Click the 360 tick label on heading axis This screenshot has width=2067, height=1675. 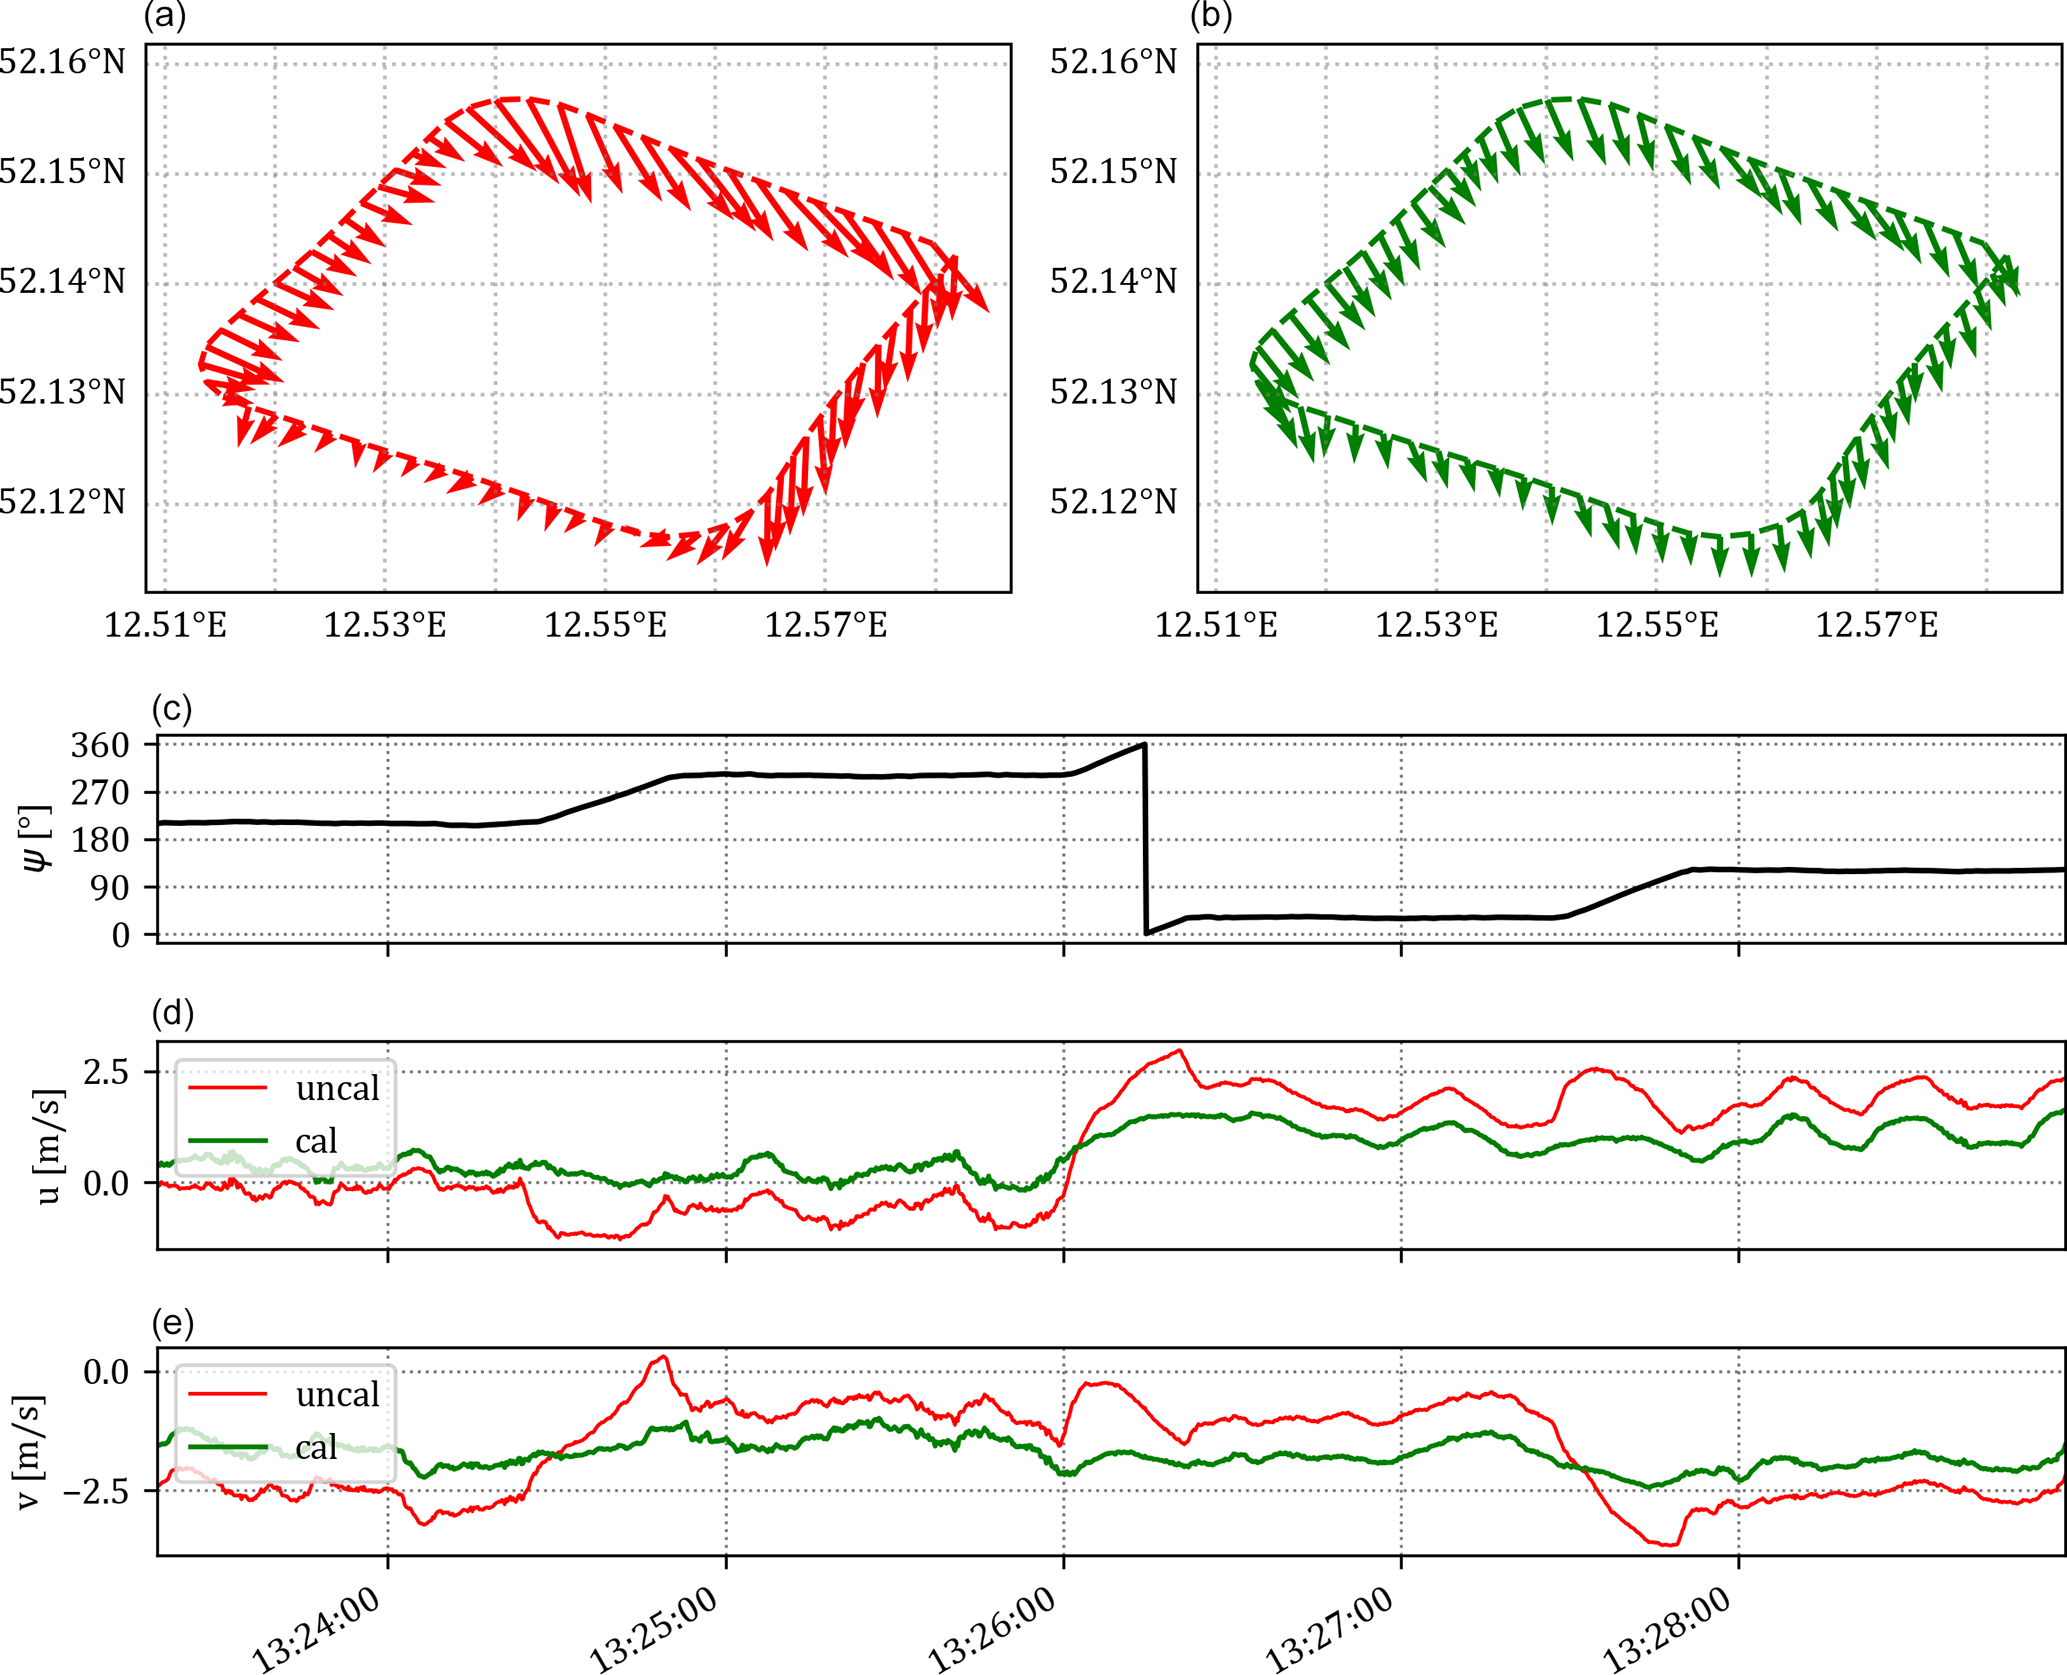tap(100, 745)
